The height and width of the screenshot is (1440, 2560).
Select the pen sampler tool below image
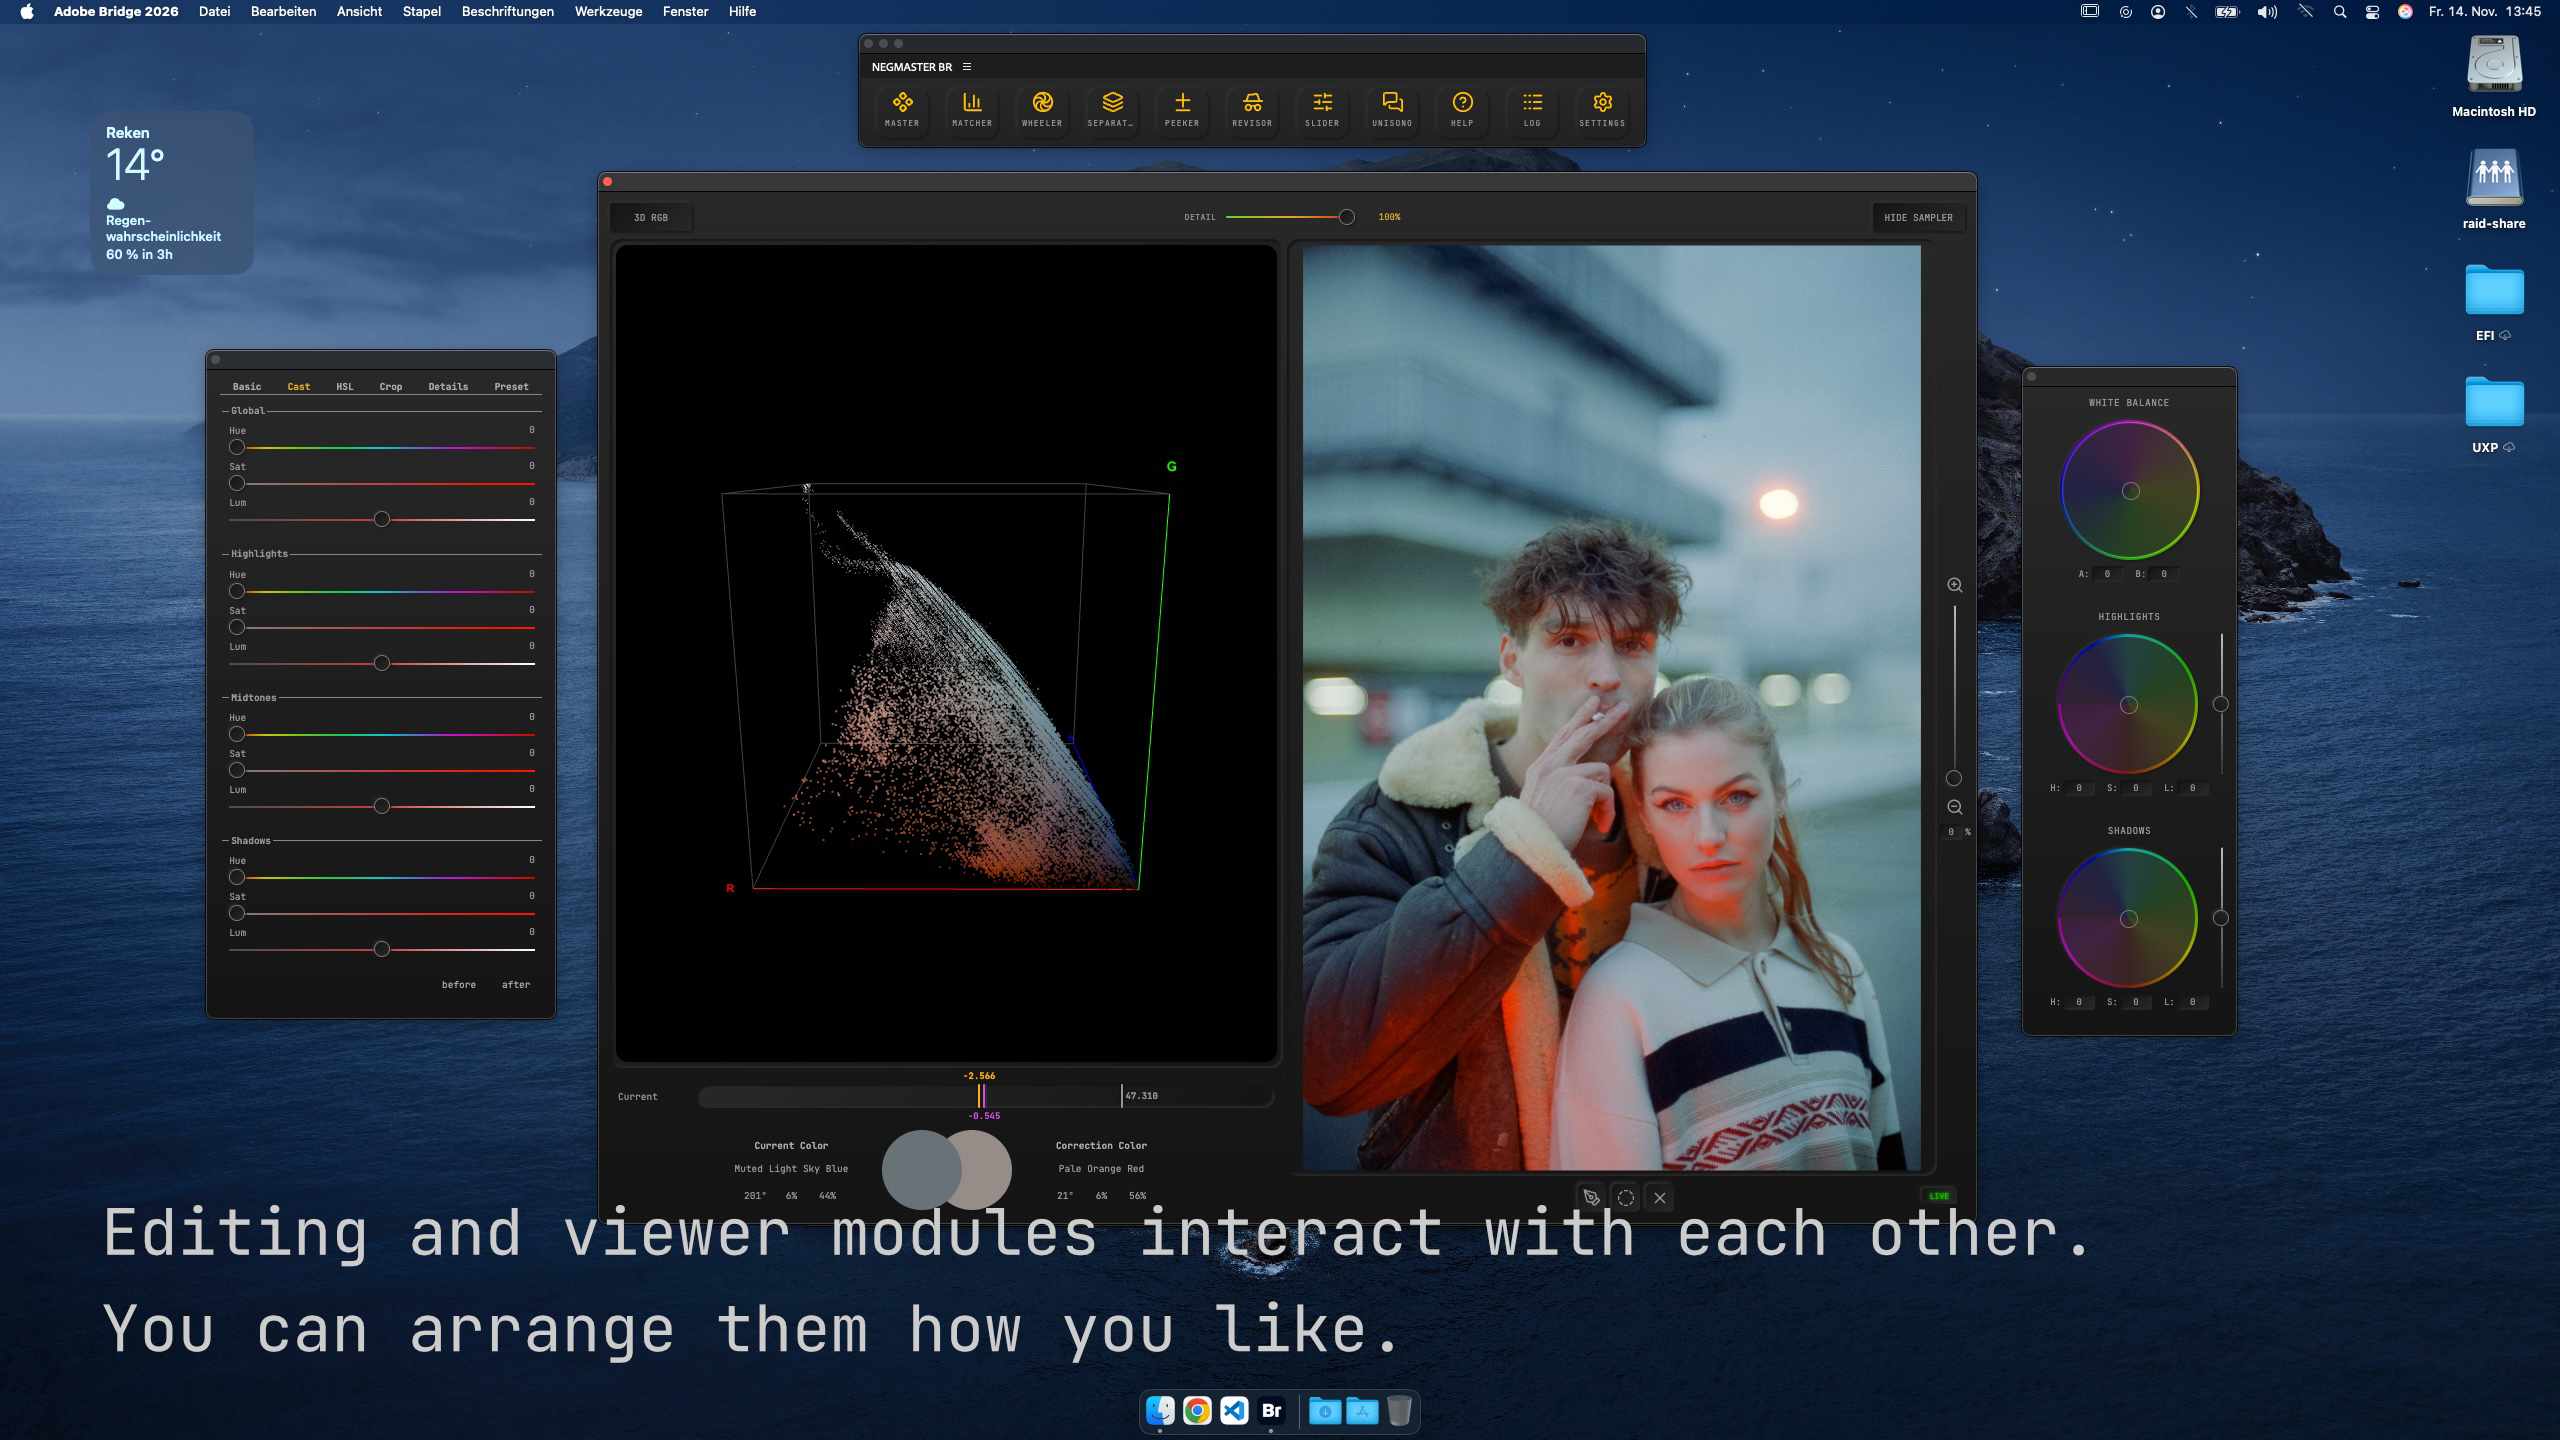pos(1591,1197)
